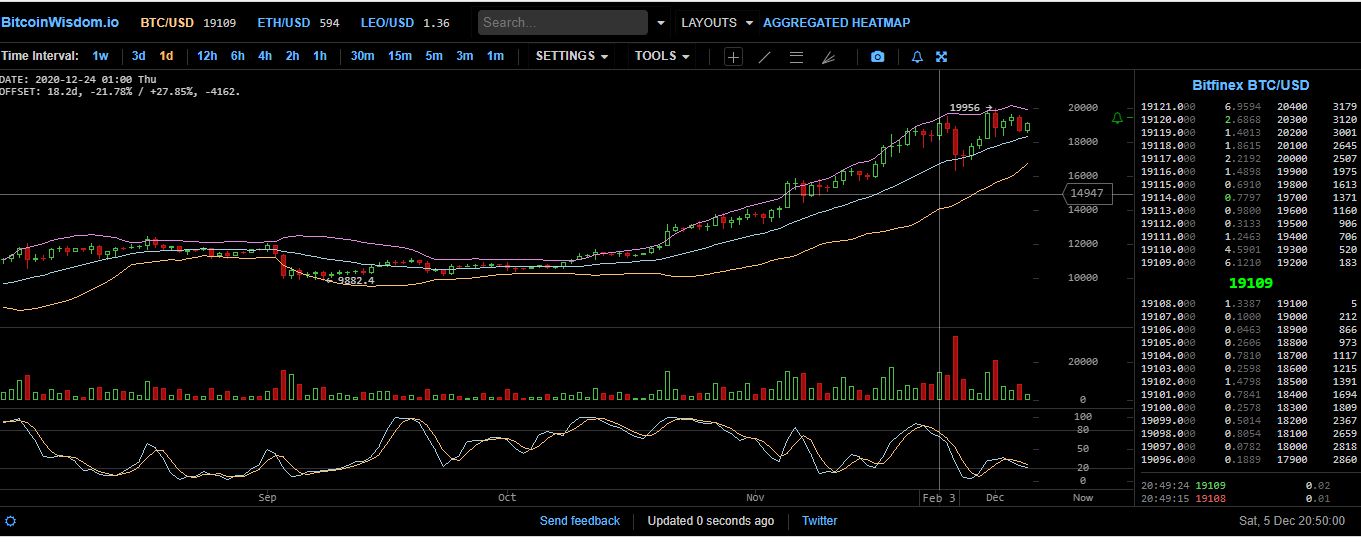
Task: Click the Send feedback link
Action: [580, 521]
